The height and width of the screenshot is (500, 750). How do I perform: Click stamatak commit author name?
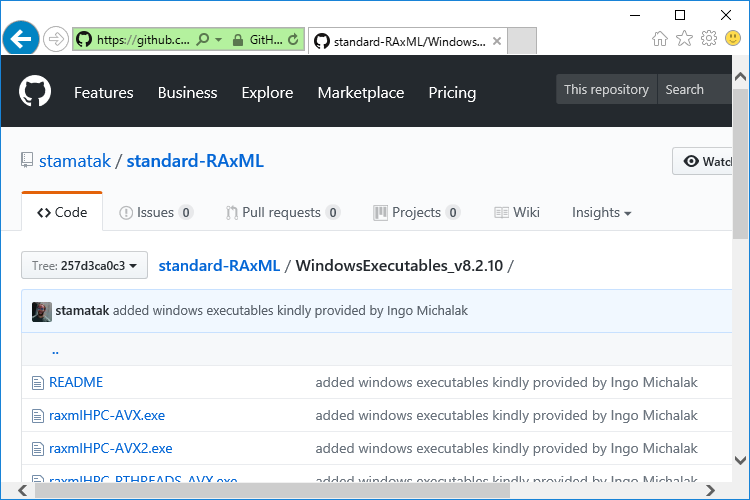82,311
